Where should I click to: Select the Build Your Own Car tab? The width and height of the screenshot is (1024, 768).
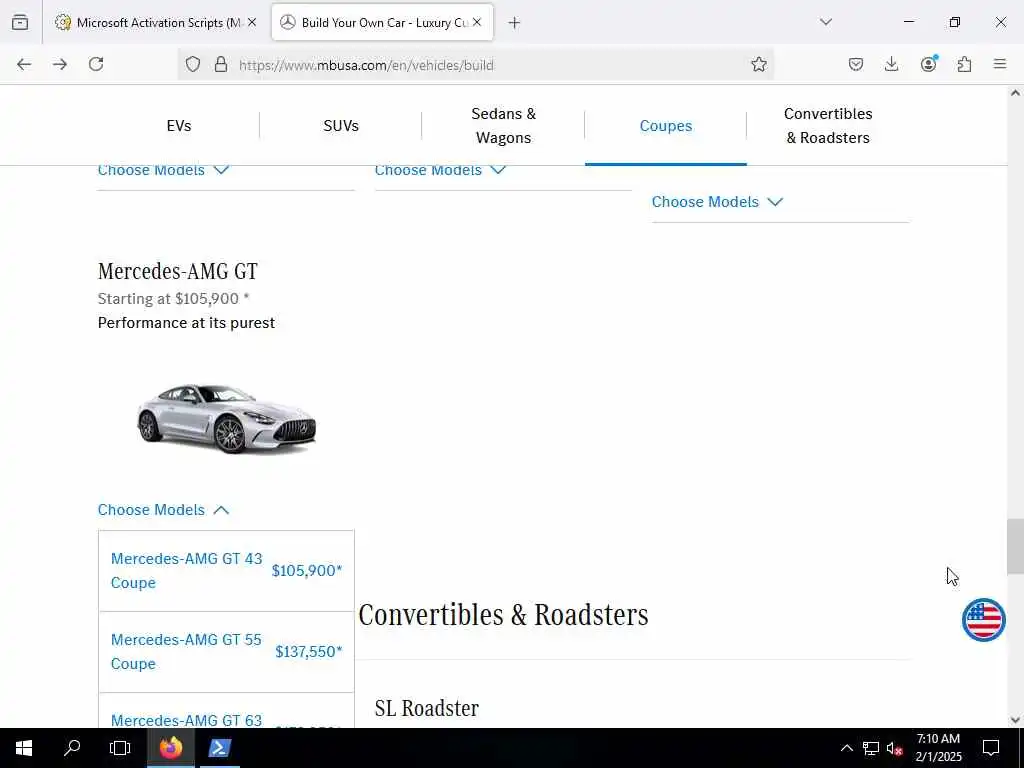click(x=383, y=22)
